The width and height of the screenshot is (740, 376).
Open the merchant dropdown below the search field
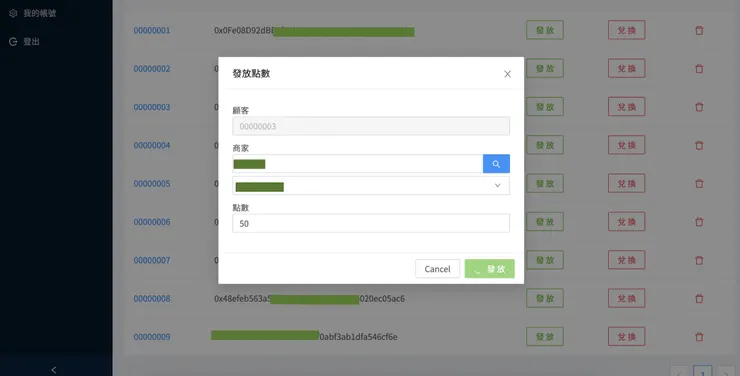371,185
